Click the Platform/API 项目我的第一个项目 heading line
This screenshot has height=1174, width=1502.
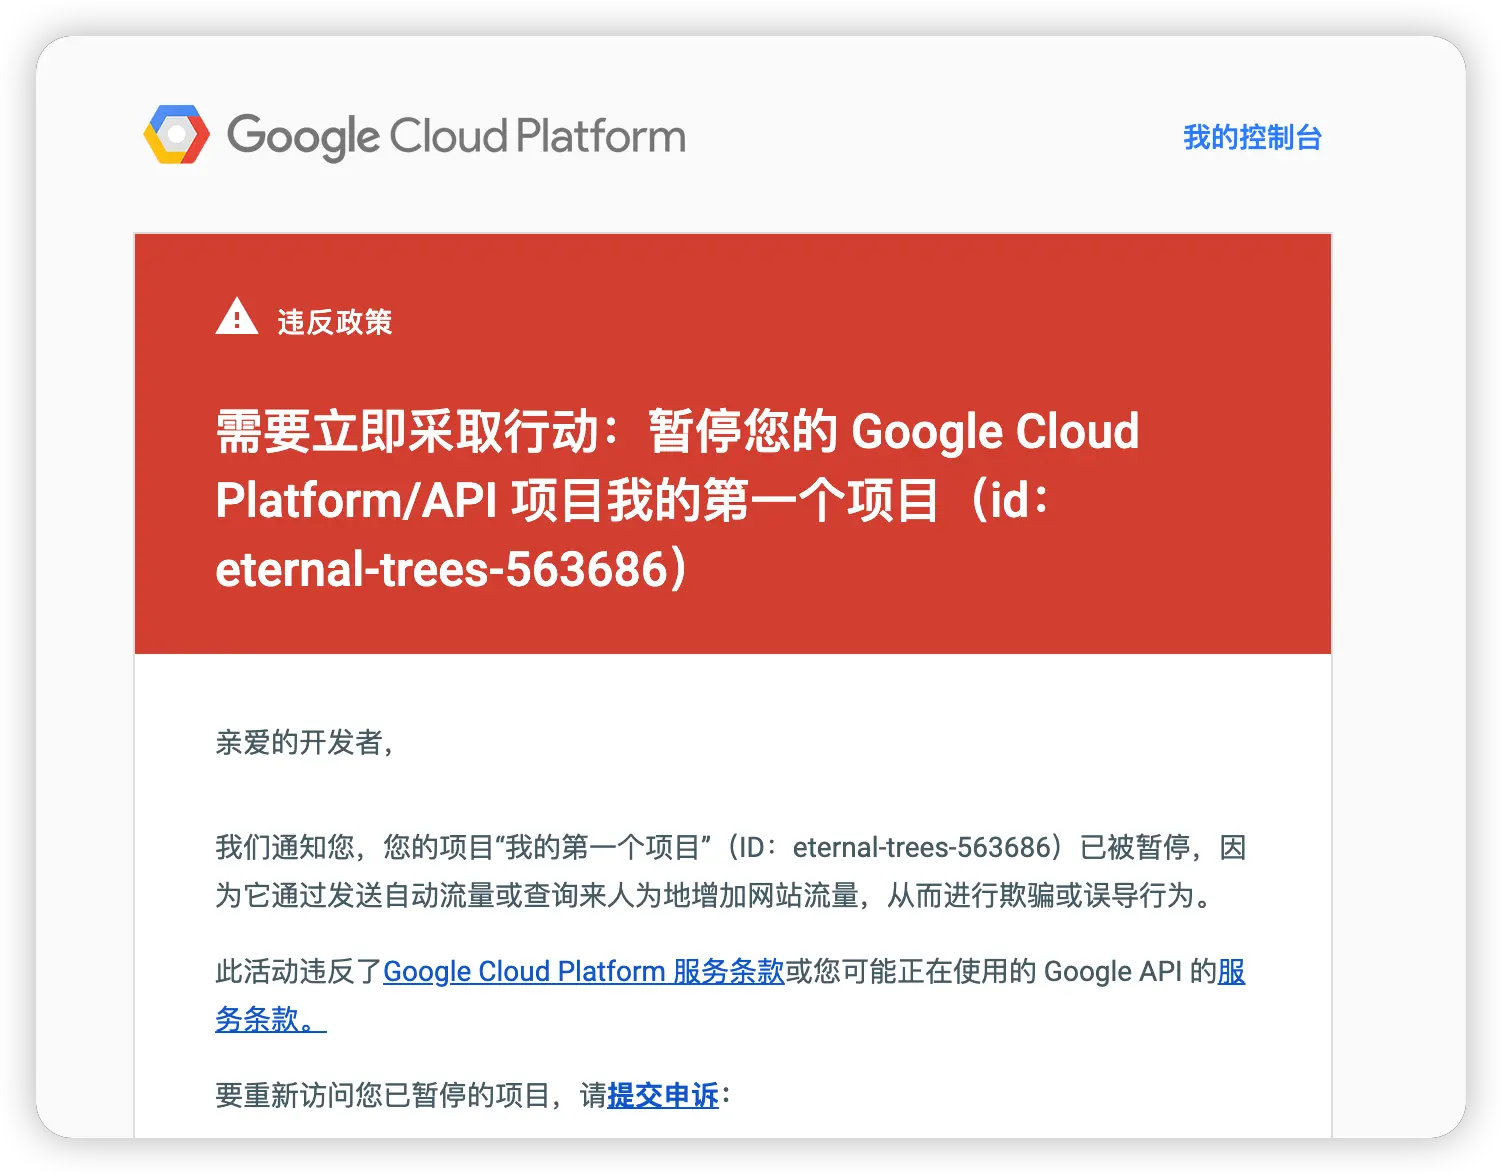(x=577, y=500)
